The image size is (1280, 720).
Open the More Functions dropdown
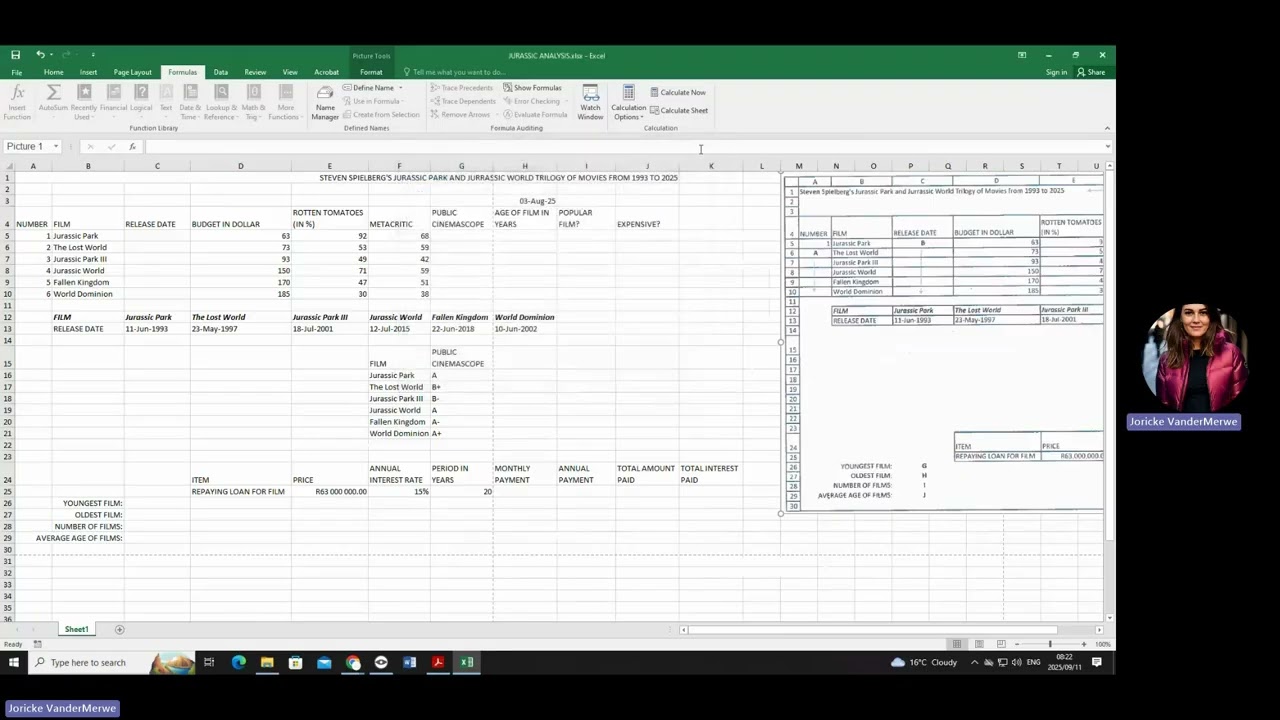(286, 102)
